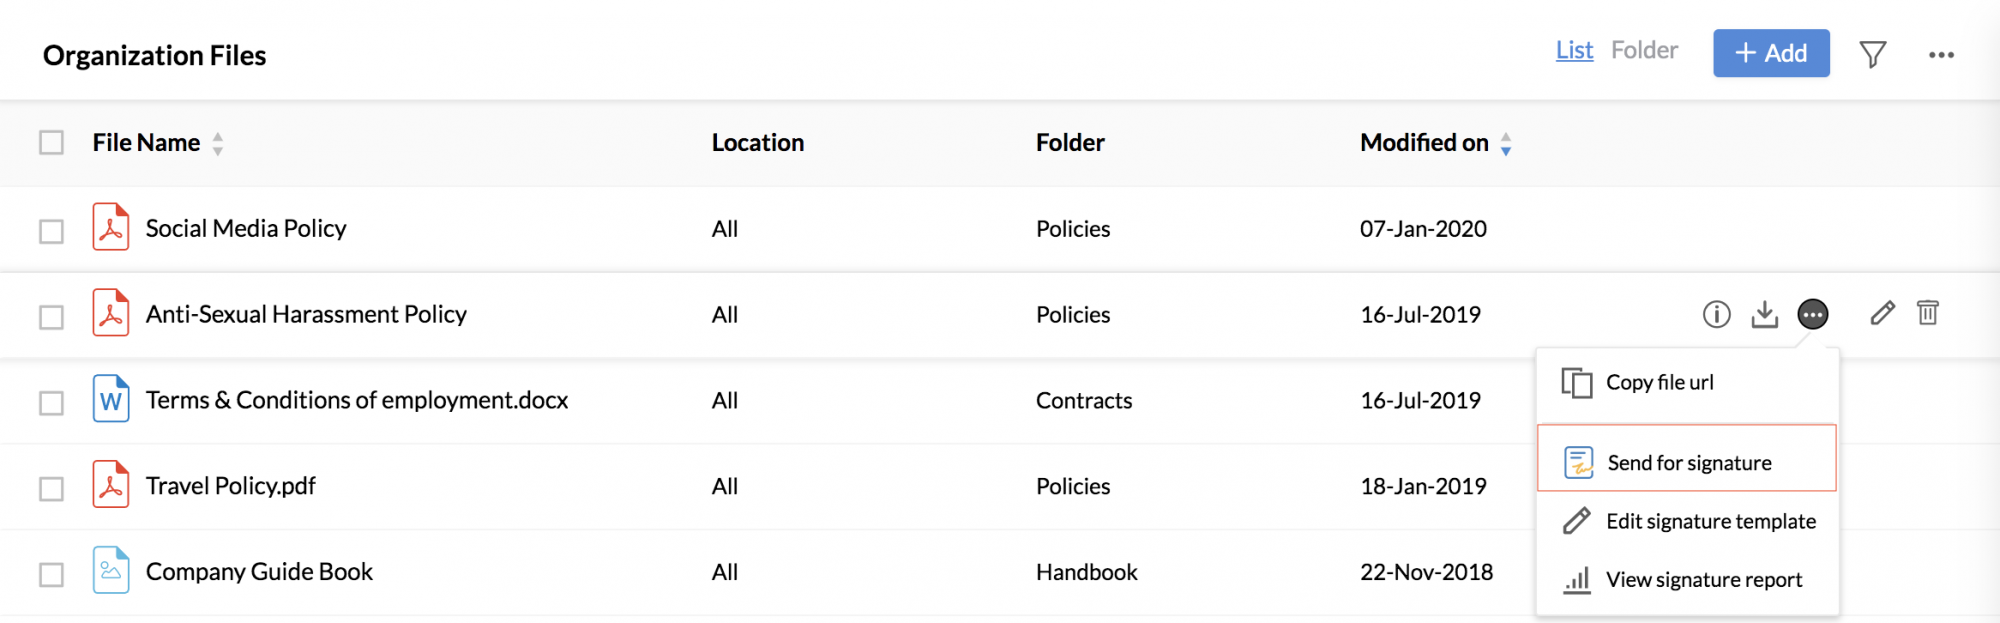Click the PDF icon for Travel Policy.pdf

[x=111, y=485]
